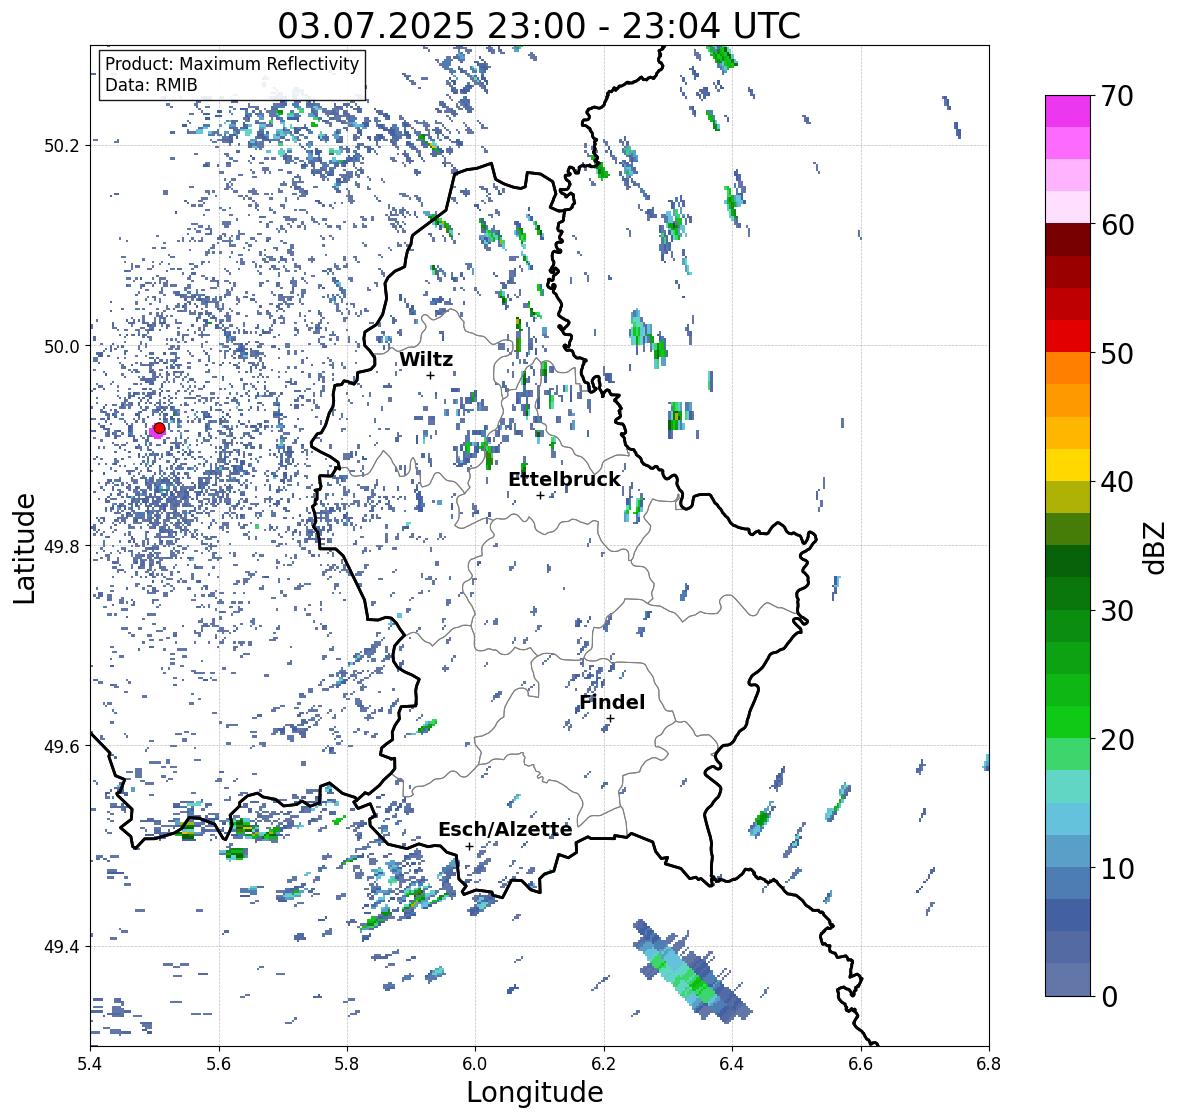This screenshot has height=1117, width=1179.
Task: Click the Wiltz station label
Action: [x=426, y=359]
